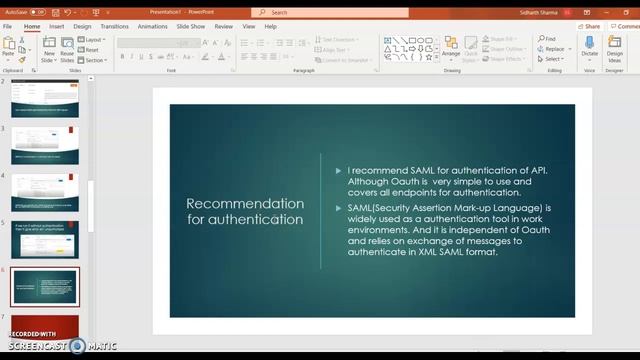Click the Copy icon in Clipboard group

tap(22, 50)
